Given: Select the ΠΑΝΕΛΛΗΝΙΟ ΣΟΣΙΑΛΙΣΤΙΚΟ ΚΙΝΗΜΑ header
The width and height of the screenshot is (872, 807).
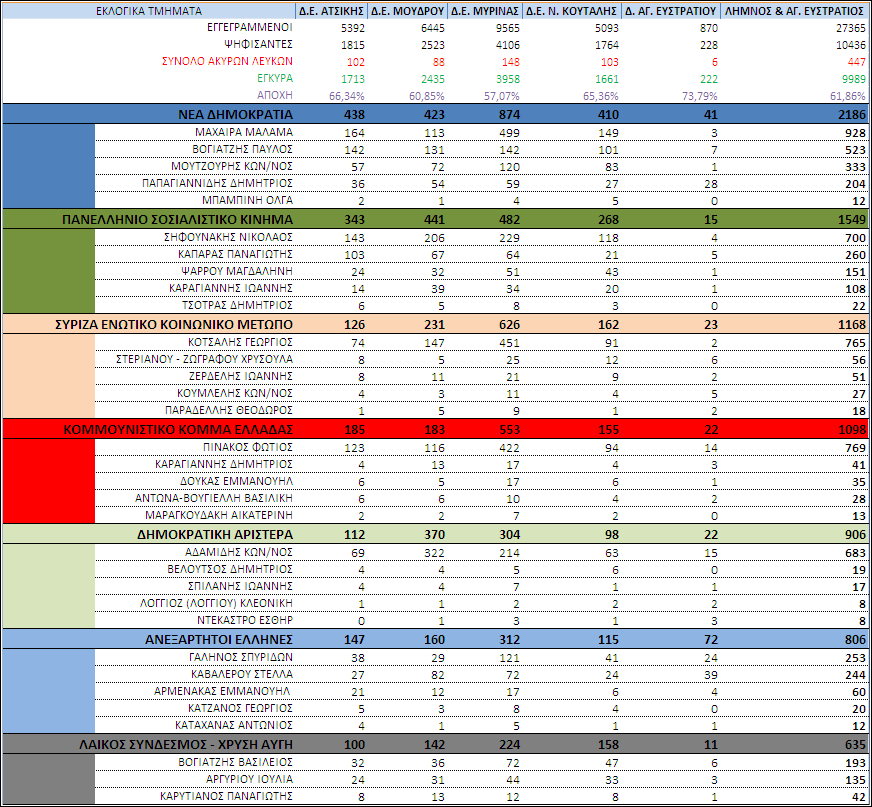Looking at the screenshot, I should (x=177, y=219).
